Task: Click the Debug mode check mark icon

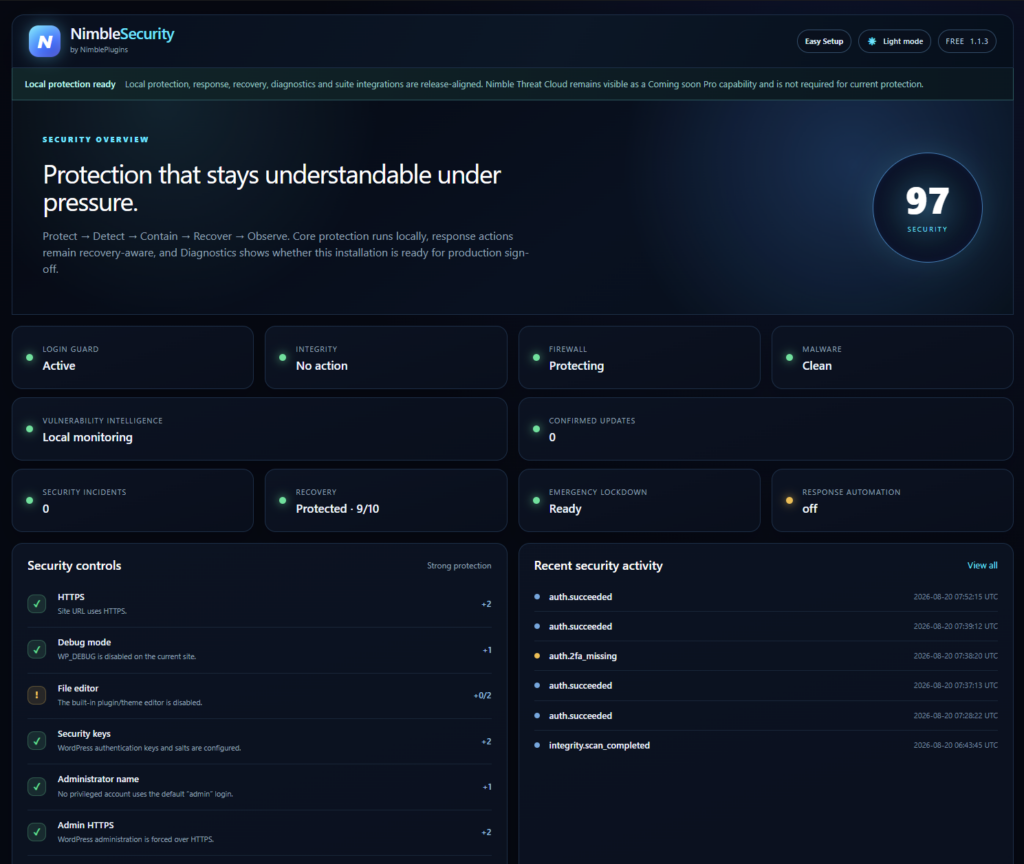Action: [37, 650]
